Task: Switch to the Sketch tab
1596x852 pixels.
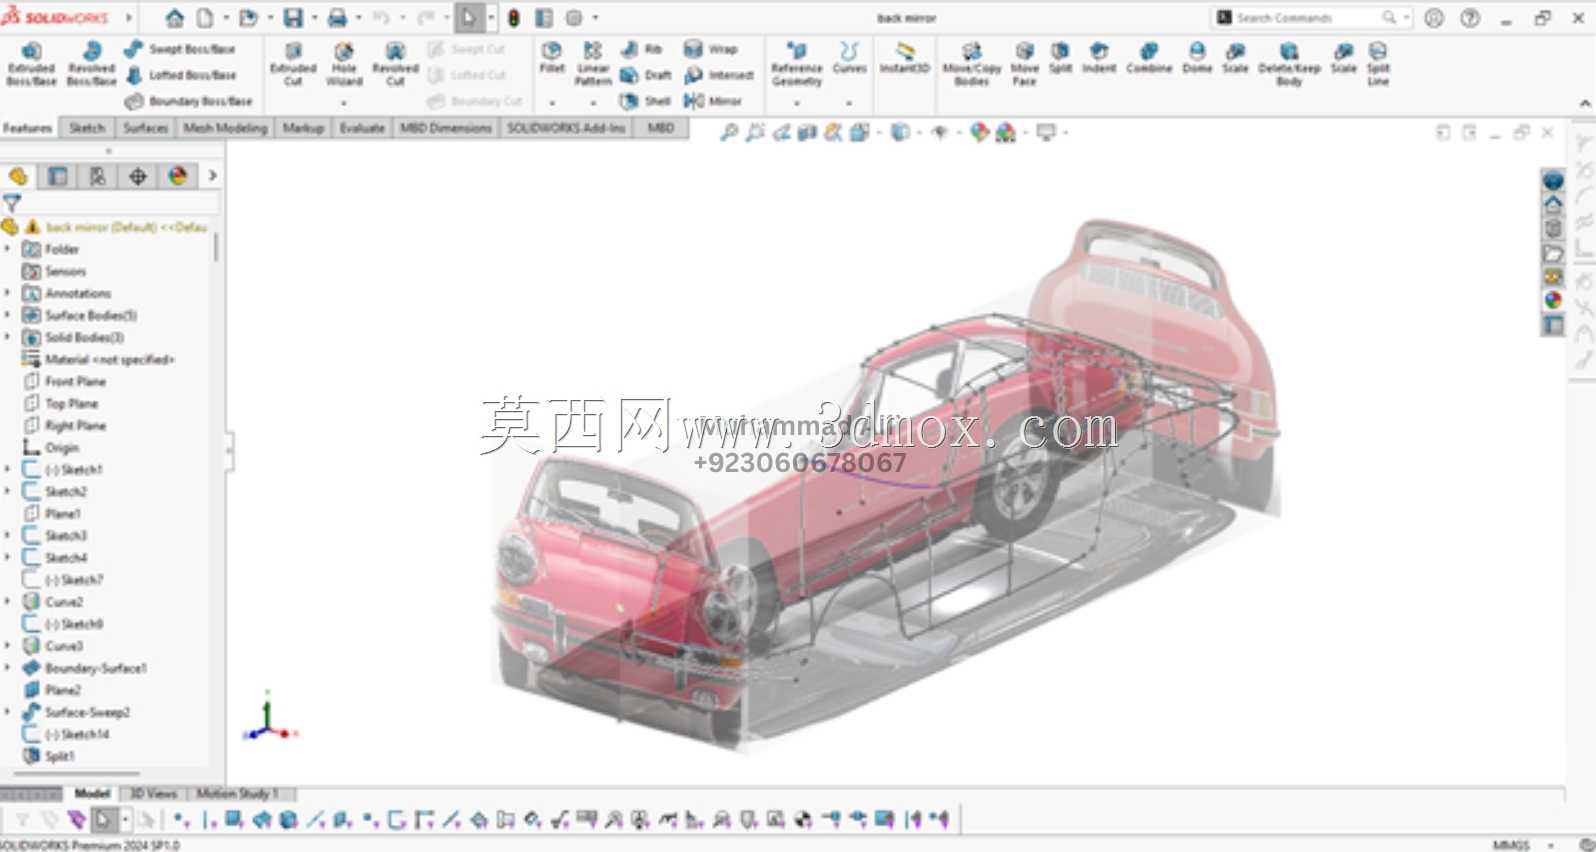Action: point(87,128)
